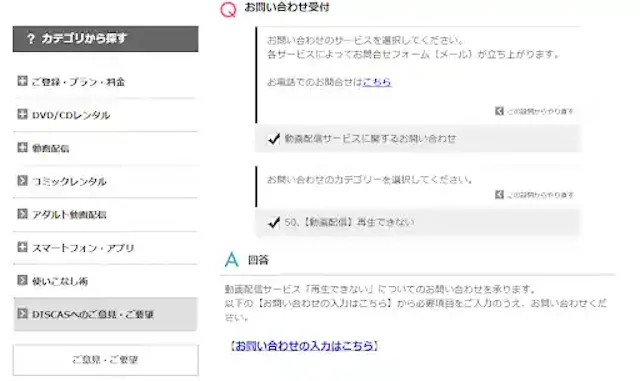Viewport: 640px width, 381px height.
Task: Open ご登録・プラン・料金 category
Action: [x=78, y=82]
